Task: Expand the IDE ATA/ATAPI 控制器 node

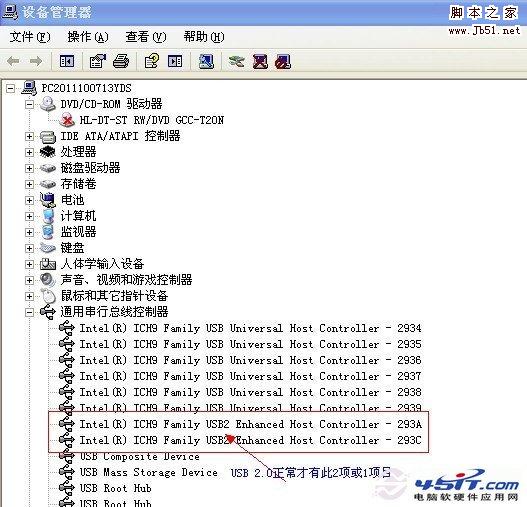Action: point(30,136)
